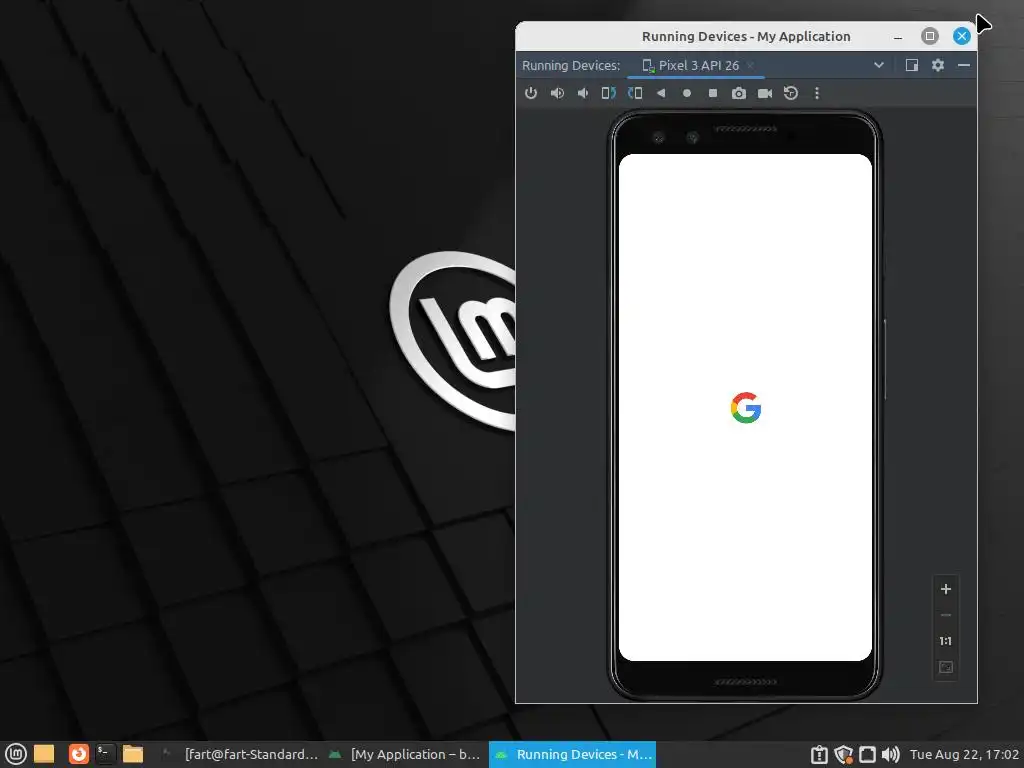The height and width of the screenshot is (768, 1024).
Task: Lower emulator volume with Volume Down icon
Action: pyautogui.click(x=583, y=93)
